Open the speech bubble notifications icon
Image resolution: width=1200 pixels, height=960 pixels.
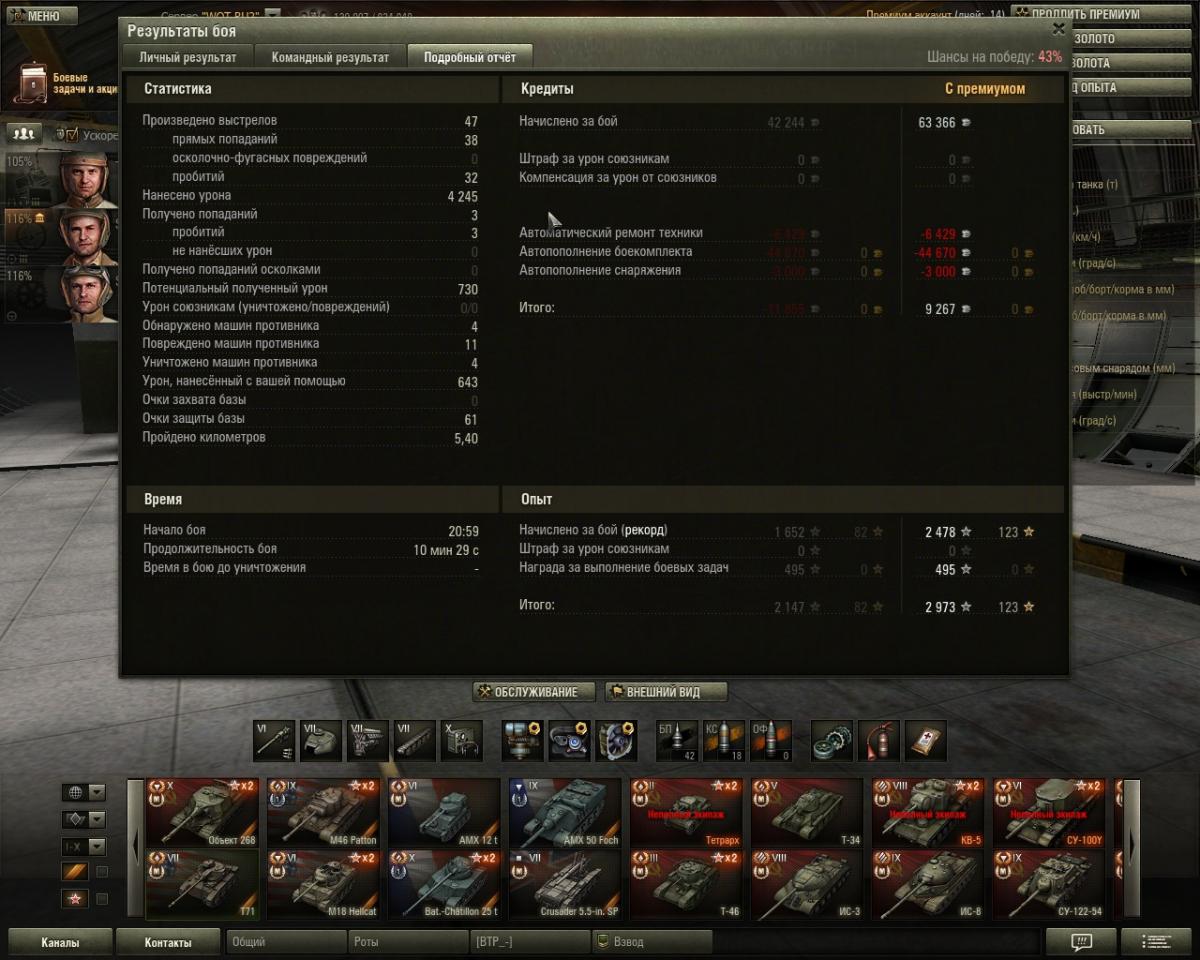[1081, 942]
